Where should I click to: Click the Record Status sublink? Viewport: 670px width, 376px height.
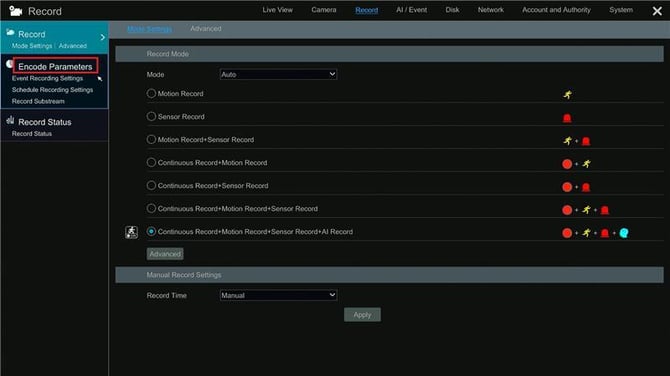(x=32, y=134)
